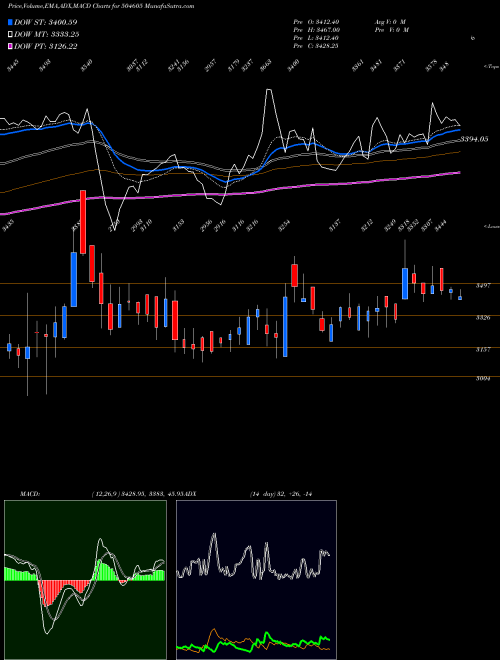The height and width of the screenshot is (660, 500).
Task: Click the blue DOW ST legend swatch
Action: (10, 22)
